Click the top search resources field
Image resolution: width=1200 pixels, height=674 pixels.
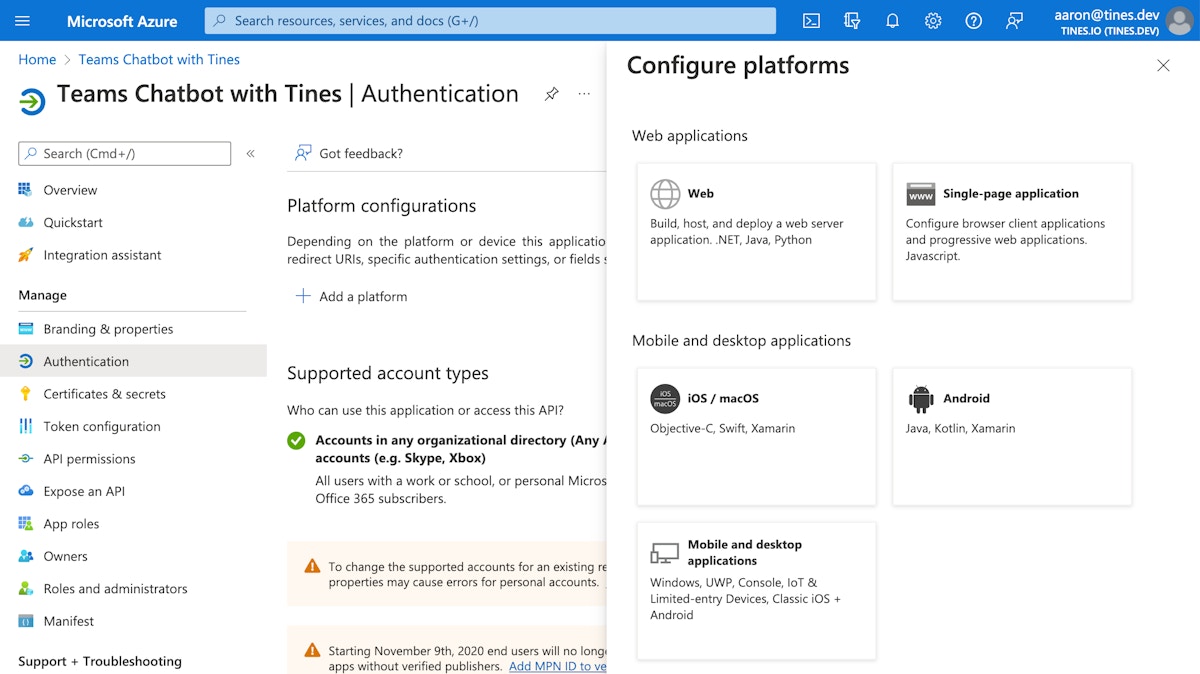[490, 21]
